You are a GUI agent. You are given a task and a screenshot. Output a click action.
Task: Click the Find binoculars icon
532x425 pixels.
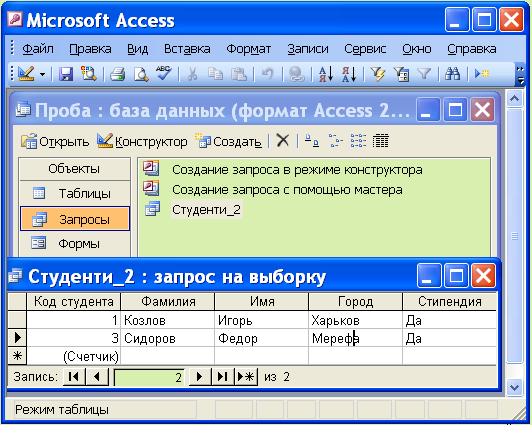pos(453,74)
